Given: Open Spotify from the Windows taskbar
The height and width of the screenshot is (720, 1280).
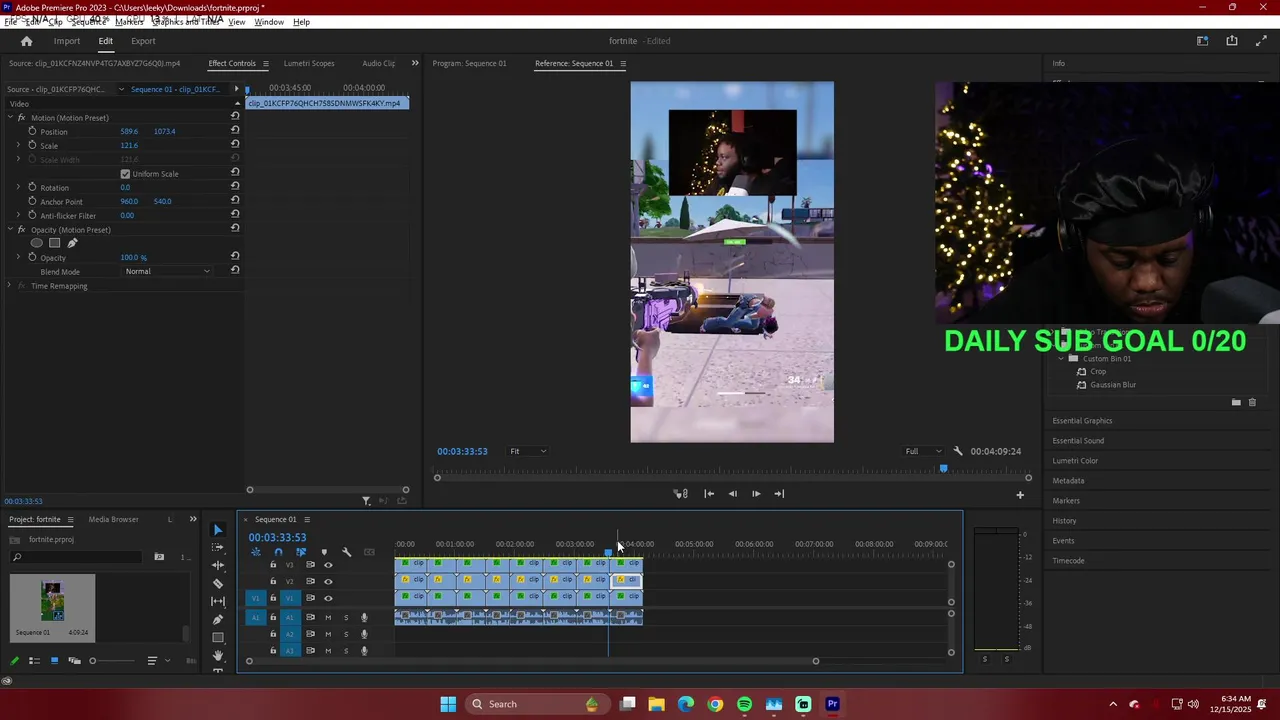Looking at the screenshot, I should pos(744,704).
